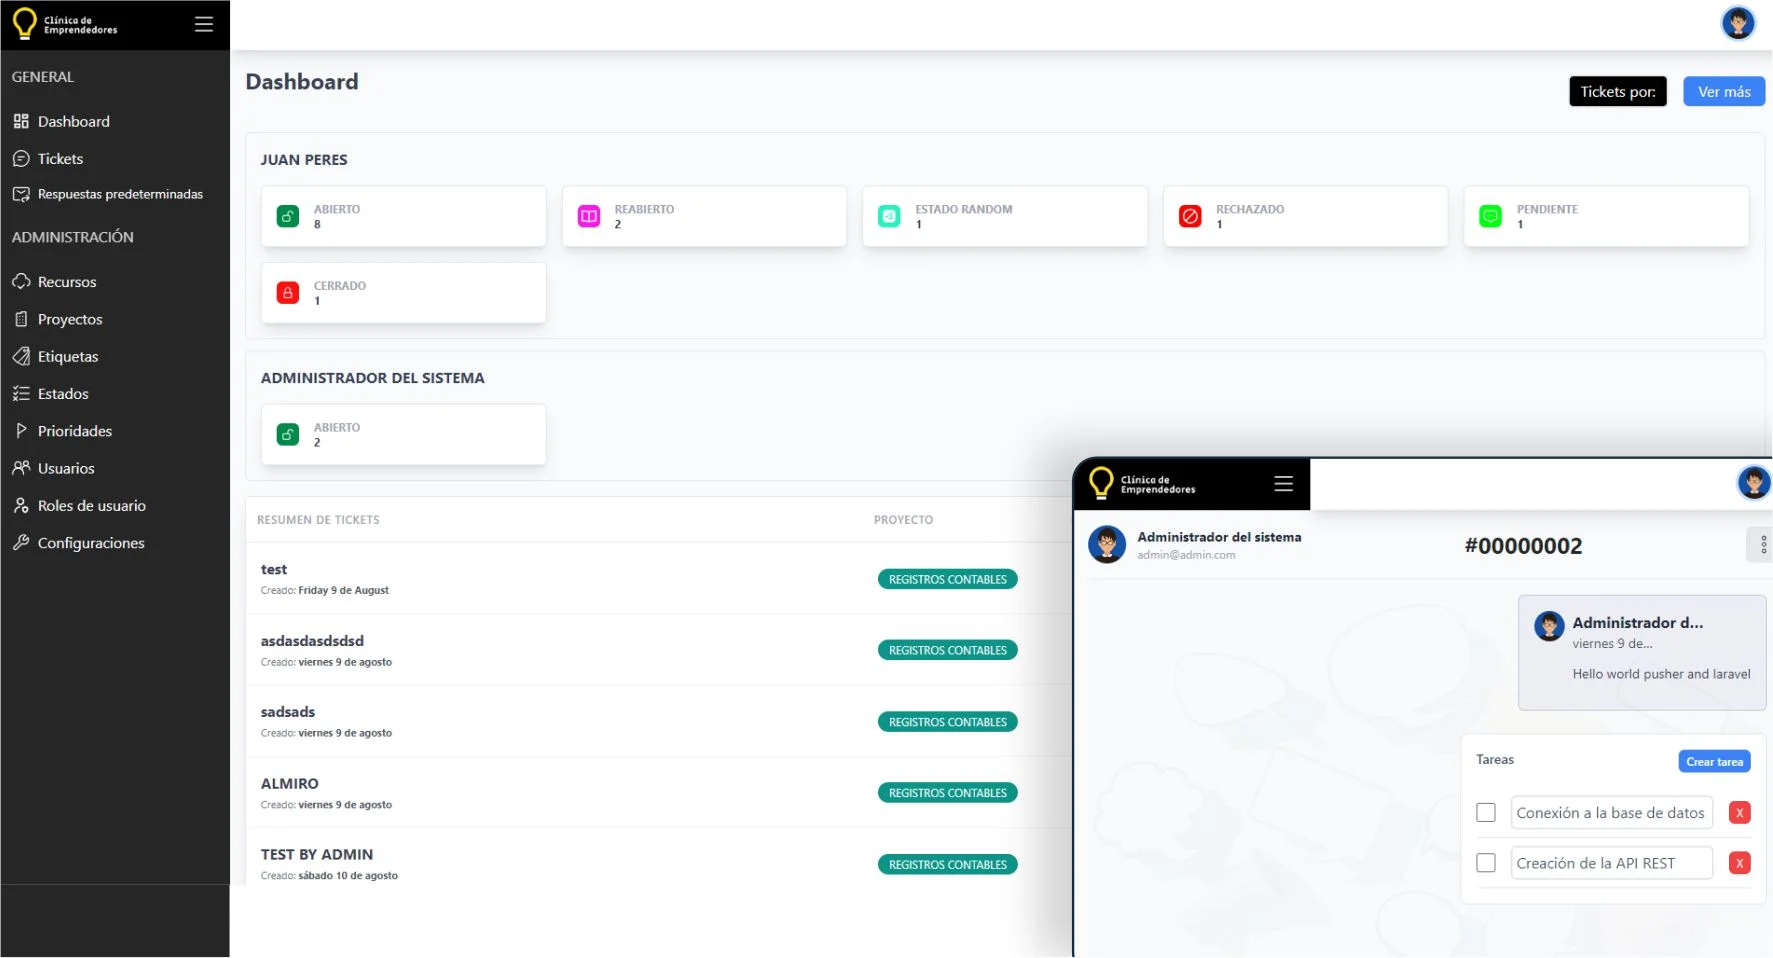
Task: Check the Conexión a la base de datos task
Action: pos(1486,813)
